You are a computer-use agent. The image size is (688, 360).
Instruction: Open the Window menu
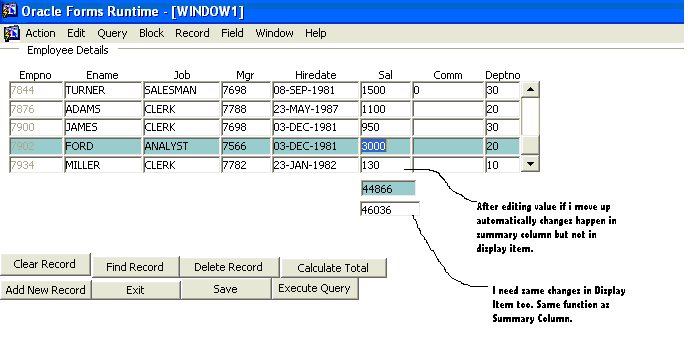coord(274,33)
